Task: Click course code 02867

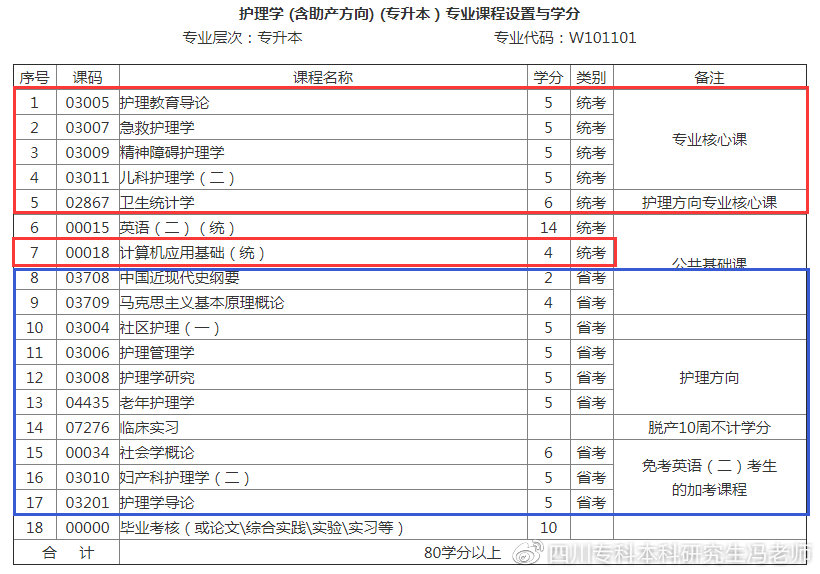Action: [87, 202]
